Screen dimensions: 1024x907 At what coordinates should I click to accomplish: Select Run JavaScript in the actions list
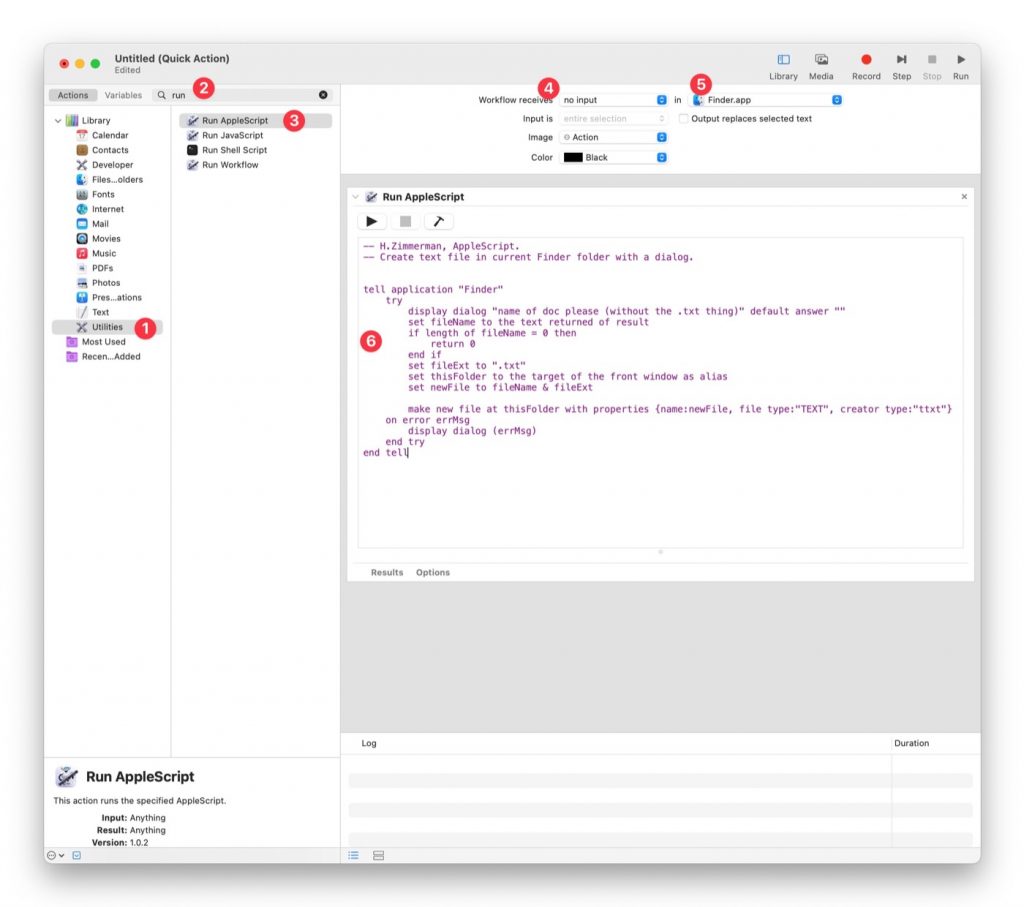click(232, 135)
